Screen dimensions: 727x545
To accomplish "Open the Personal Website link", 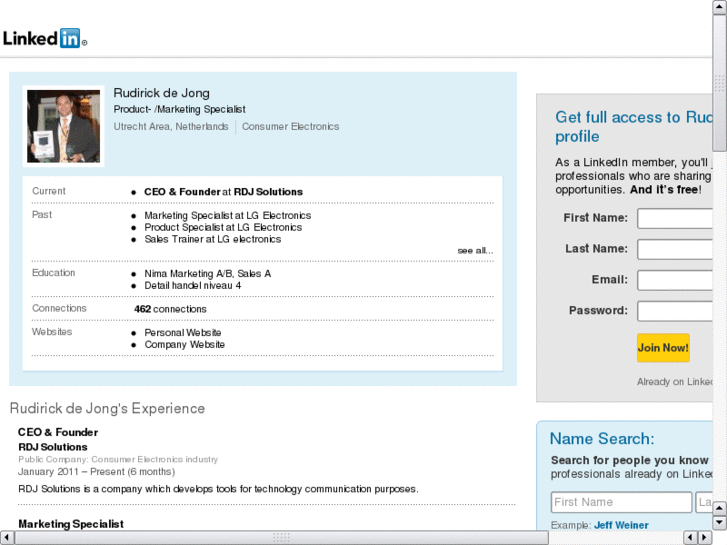I will (x=183, y=333).
